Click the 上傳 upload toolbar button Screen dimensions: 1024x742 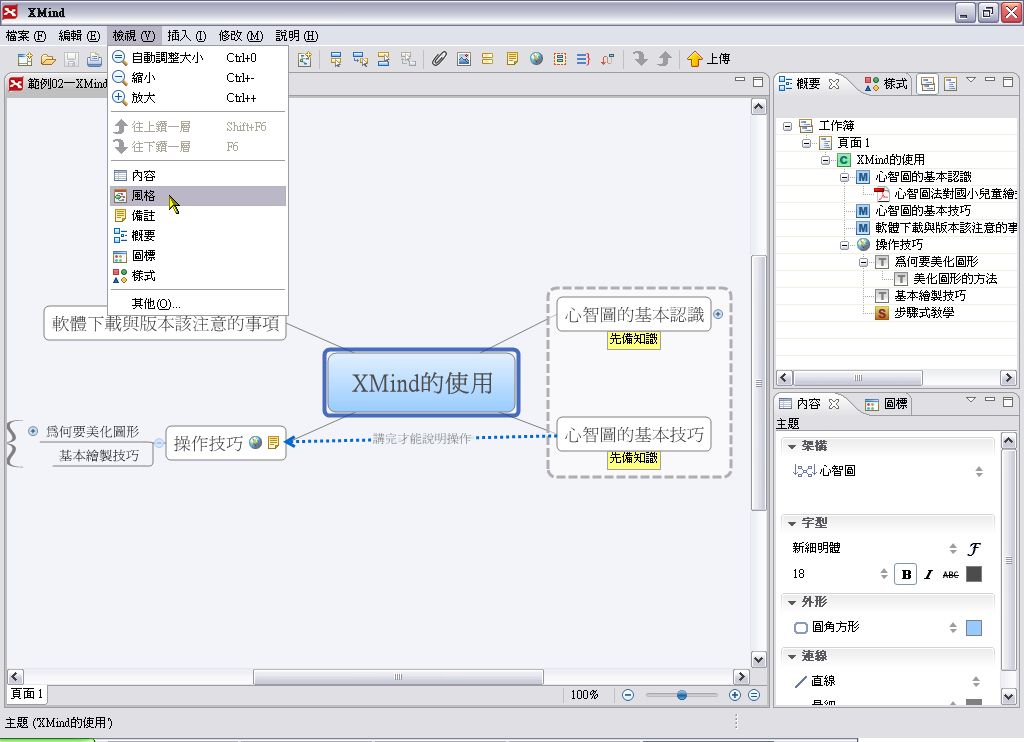tap(708, 59)
